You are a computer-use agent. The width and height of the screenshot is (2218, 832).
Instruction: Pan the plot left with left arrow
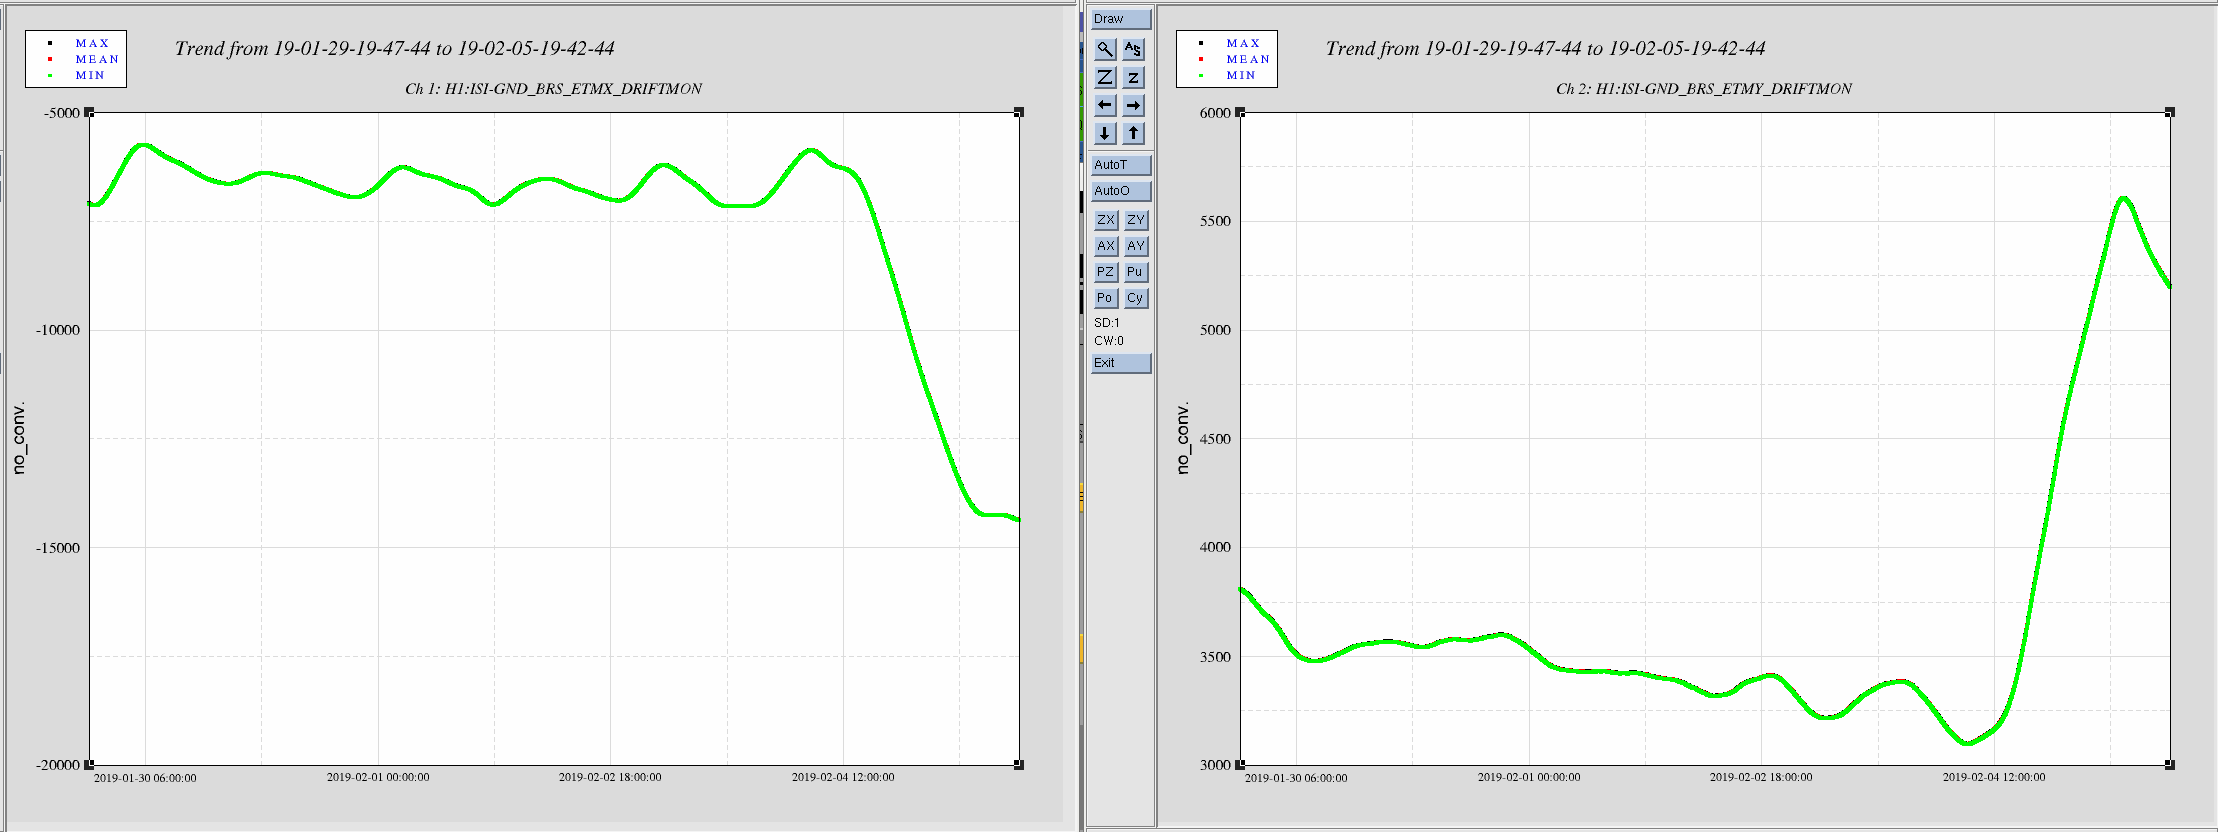(x=1105, y=105)
